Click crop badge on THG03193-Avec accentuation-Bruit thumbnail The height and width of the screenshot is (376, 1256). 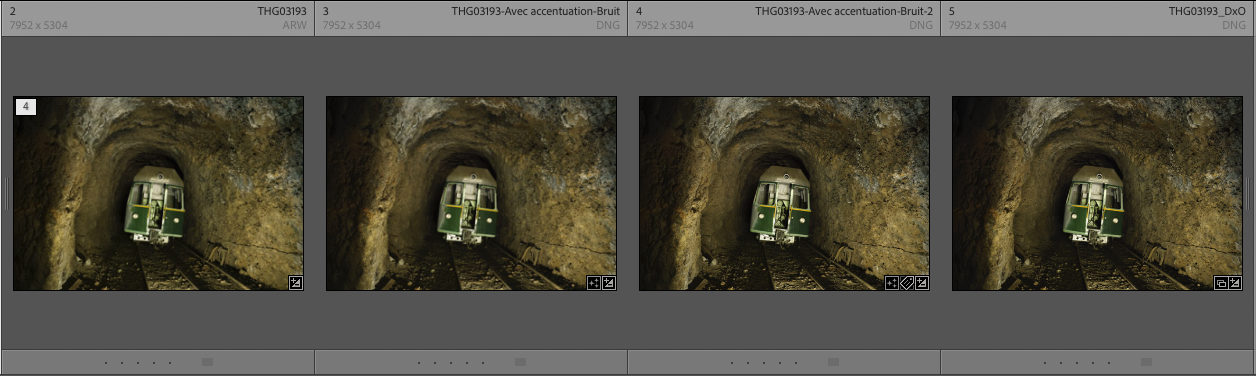[594, 283]
